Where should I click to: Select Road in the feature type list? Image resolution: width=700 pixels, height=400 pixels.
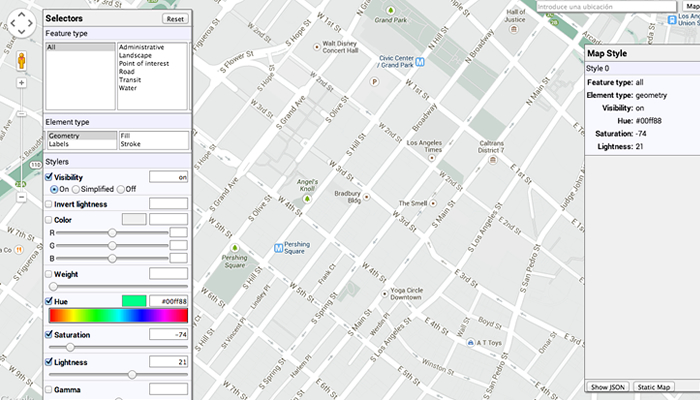pyautogui.click(x=127, y=72)
